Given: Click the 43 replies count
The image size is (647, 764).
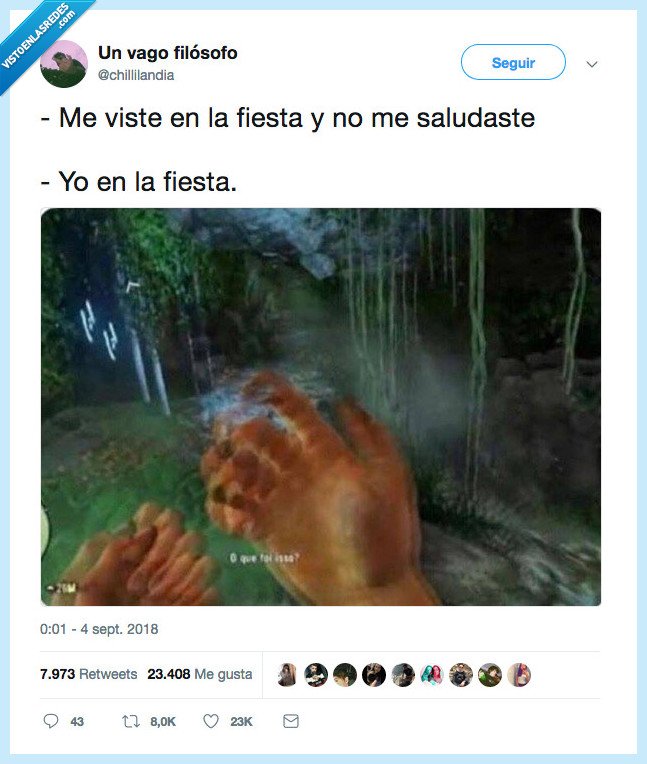Looking at the screenshot, I should pos(77,722).
